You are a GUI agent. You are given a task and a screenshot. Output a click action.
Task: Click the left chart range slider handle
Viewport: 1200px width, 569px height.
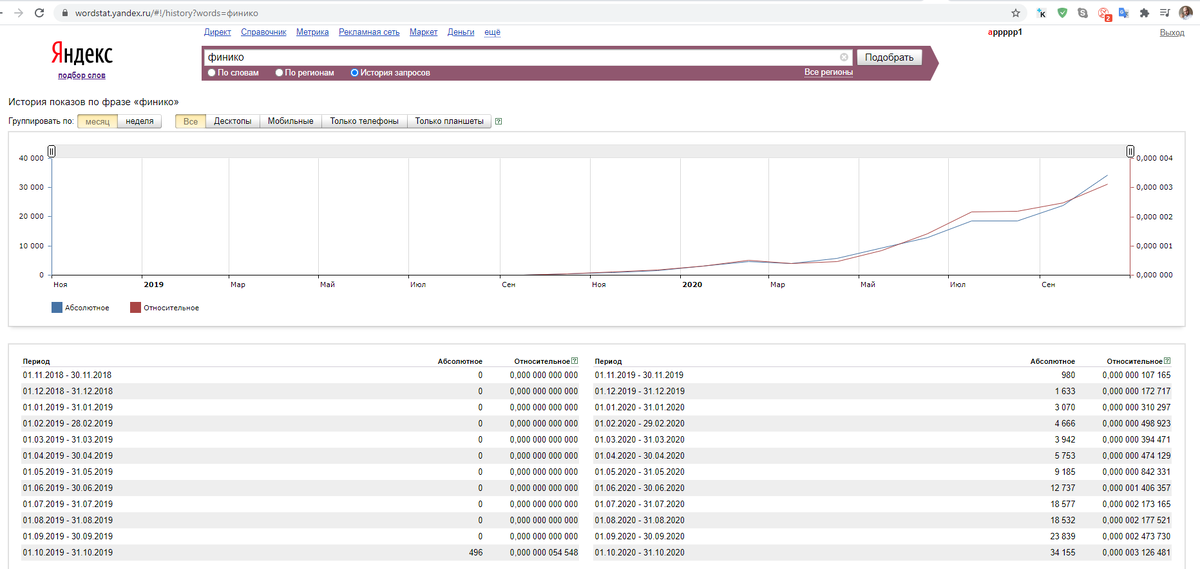52,151
